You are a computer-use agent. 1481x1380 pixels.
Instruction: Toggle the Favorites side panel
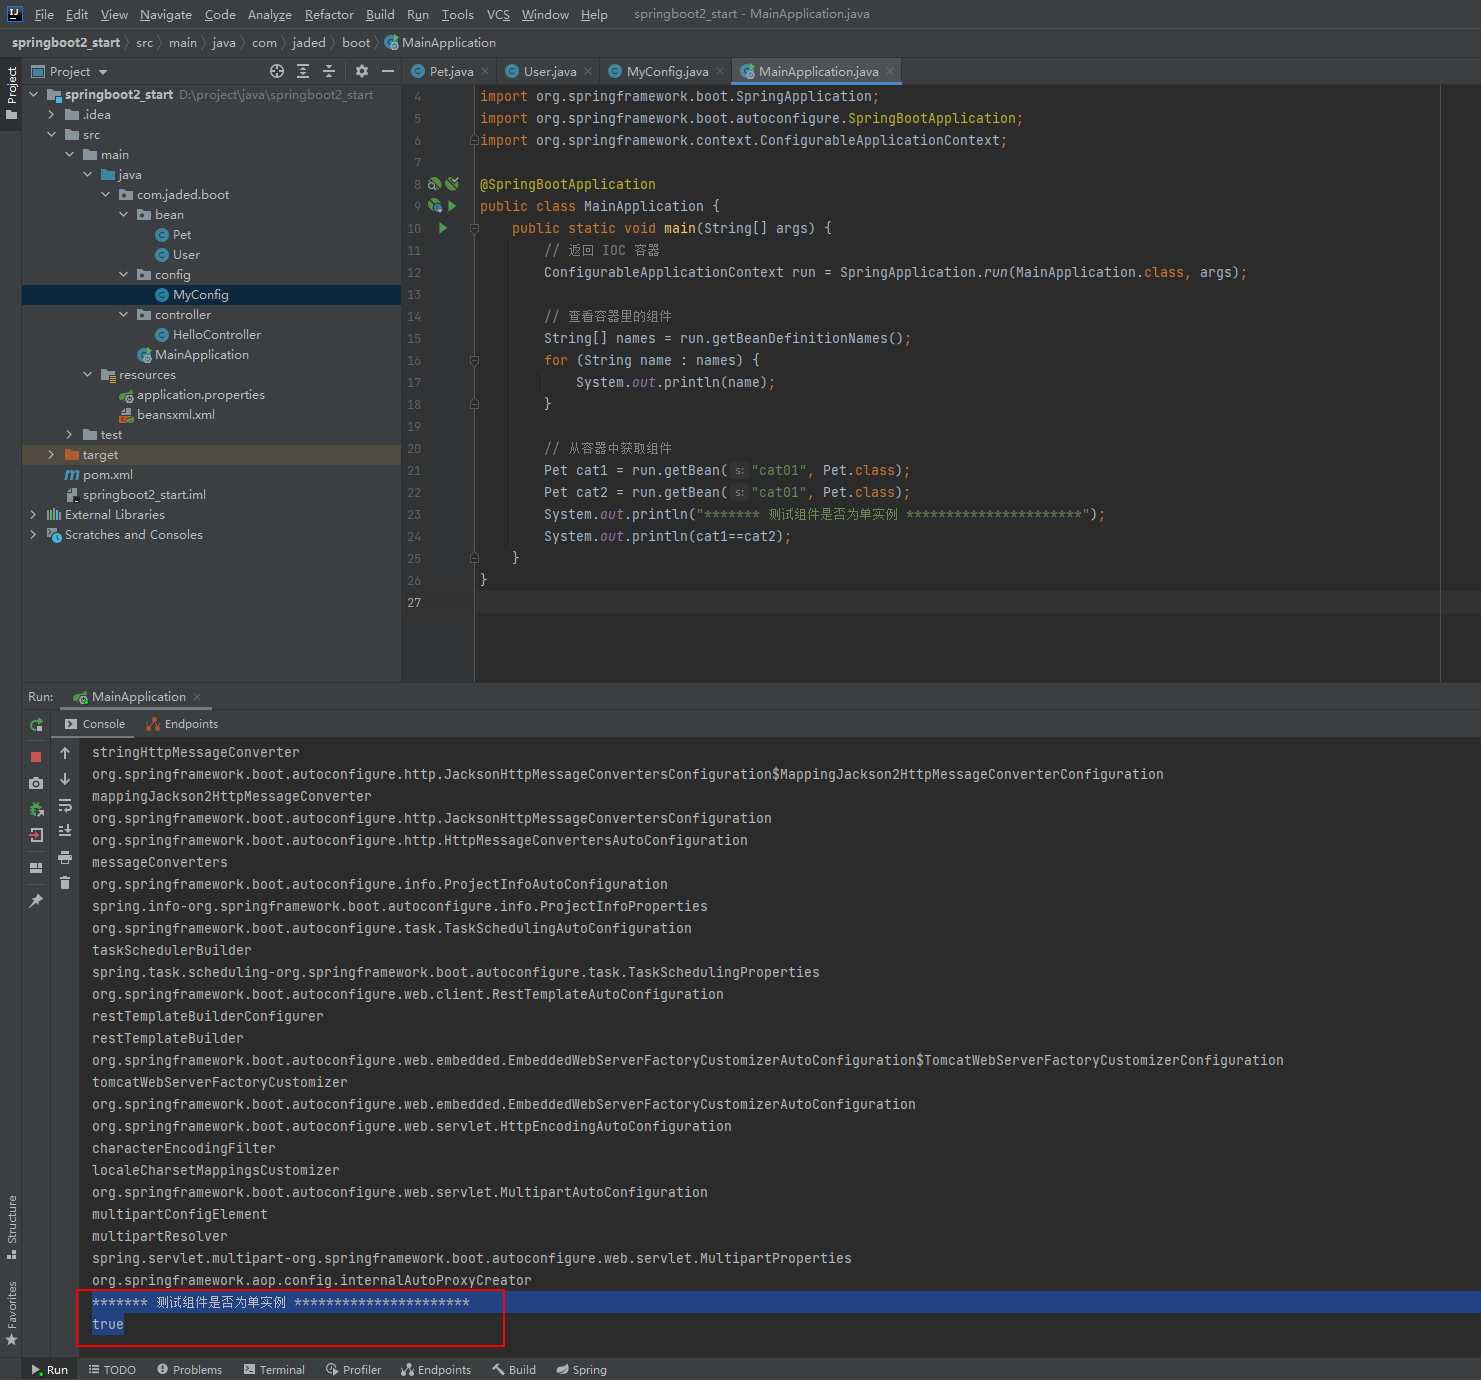(x=12, y=1312)
